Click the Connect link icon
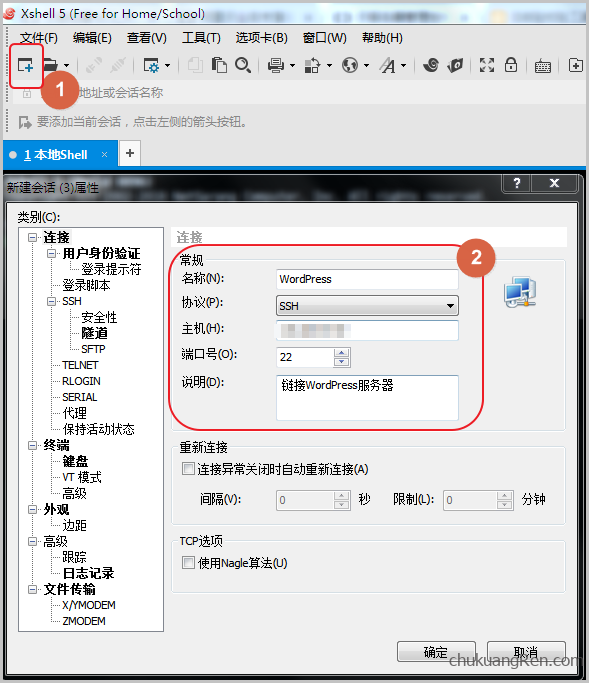Screen dimensions: 589x683 [94, 65]
